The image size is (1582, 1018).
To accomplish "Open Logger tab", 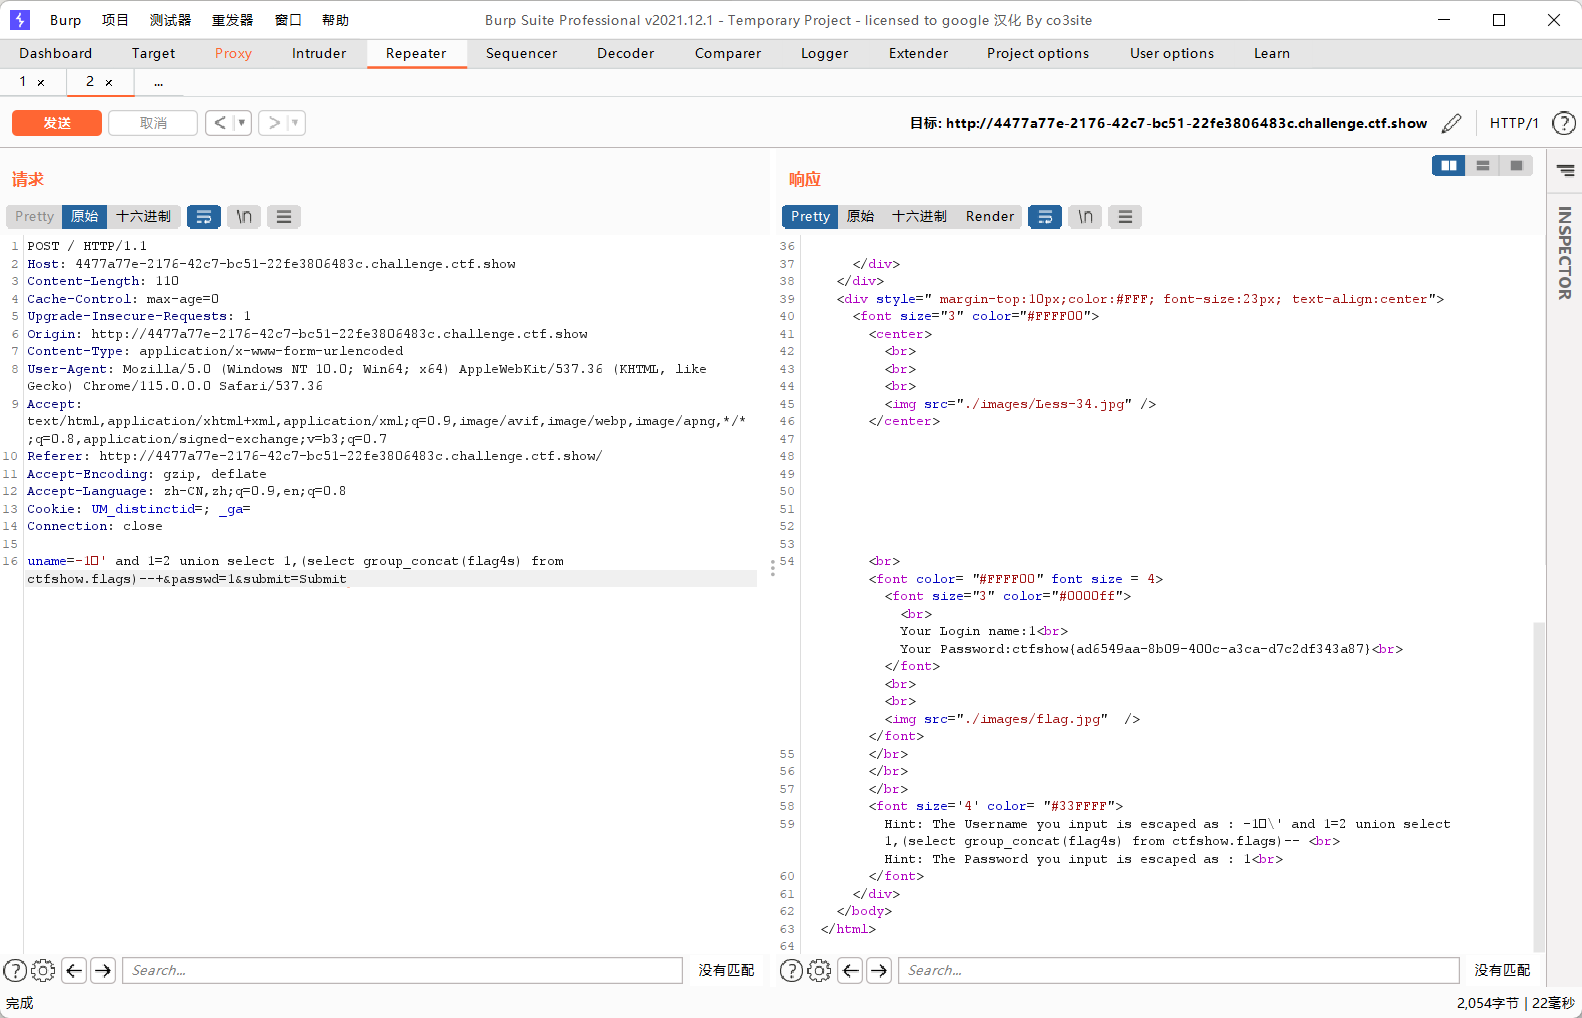I will (824, 53).
